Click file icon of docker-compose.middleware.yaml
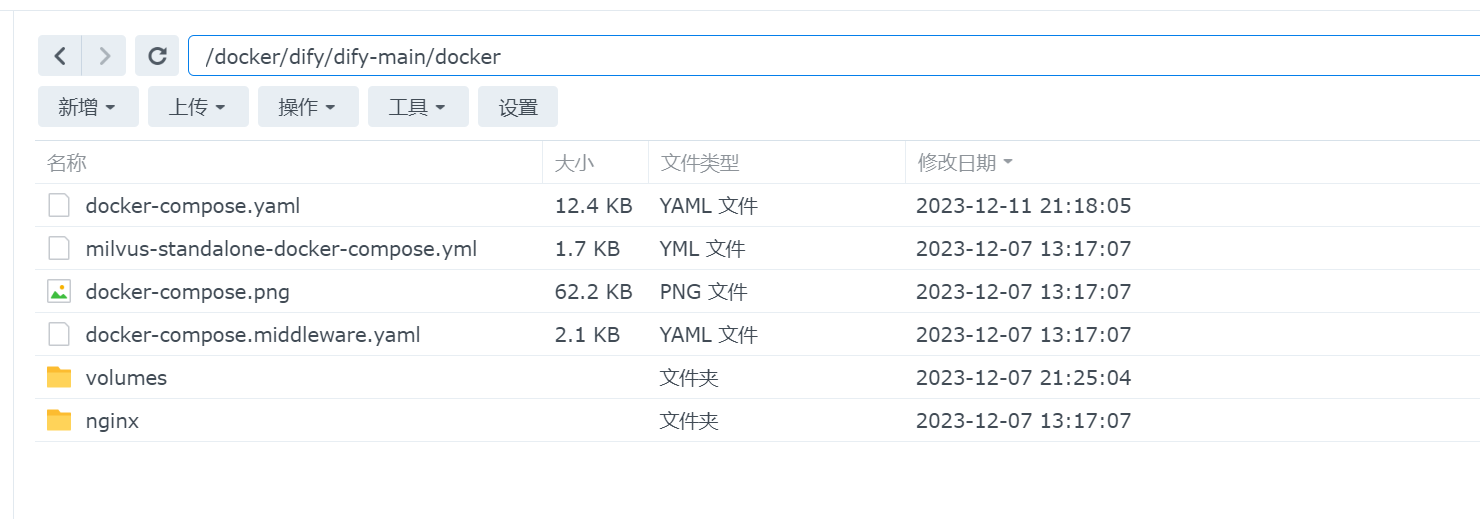The width and height of the screenshot is (1480, 519). pyautogui.click(x=59, y=335)
